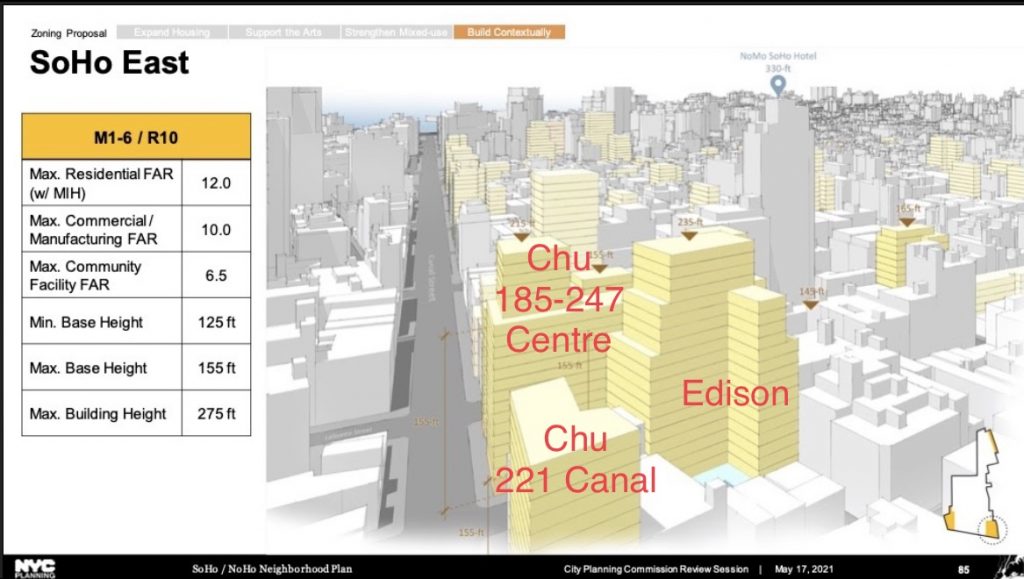Image resolution: width=1024 pixels, height=579 pixels.
Task: Click the 145-ft height marker triangle
Action: pos(812,301)
